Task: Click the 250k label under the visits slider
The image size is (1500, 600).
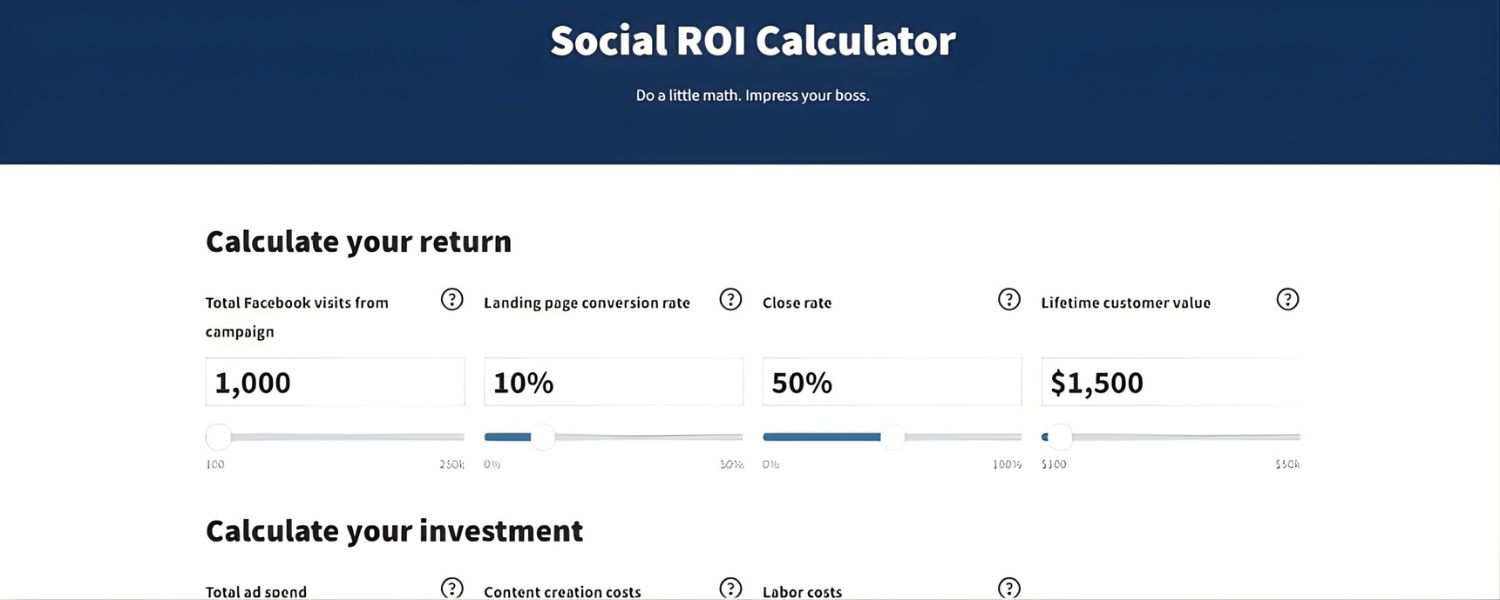Action: pyautogui.click(x=452, y=464)
